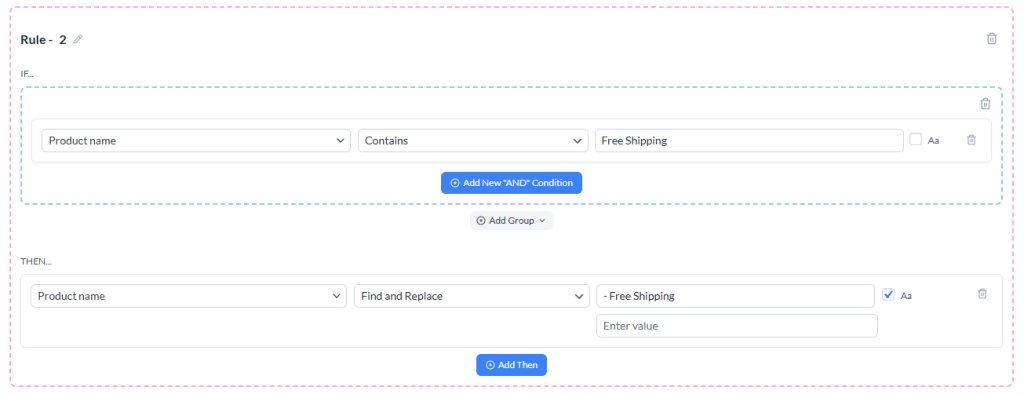Click the empty 'Enter value' replace field
The height and width of the screenshot is (394, 1024).
tap(737, 325)
